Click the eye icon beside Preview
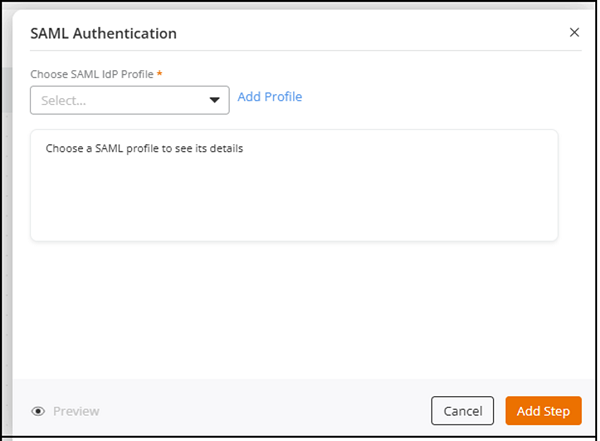 pos(39,411)
